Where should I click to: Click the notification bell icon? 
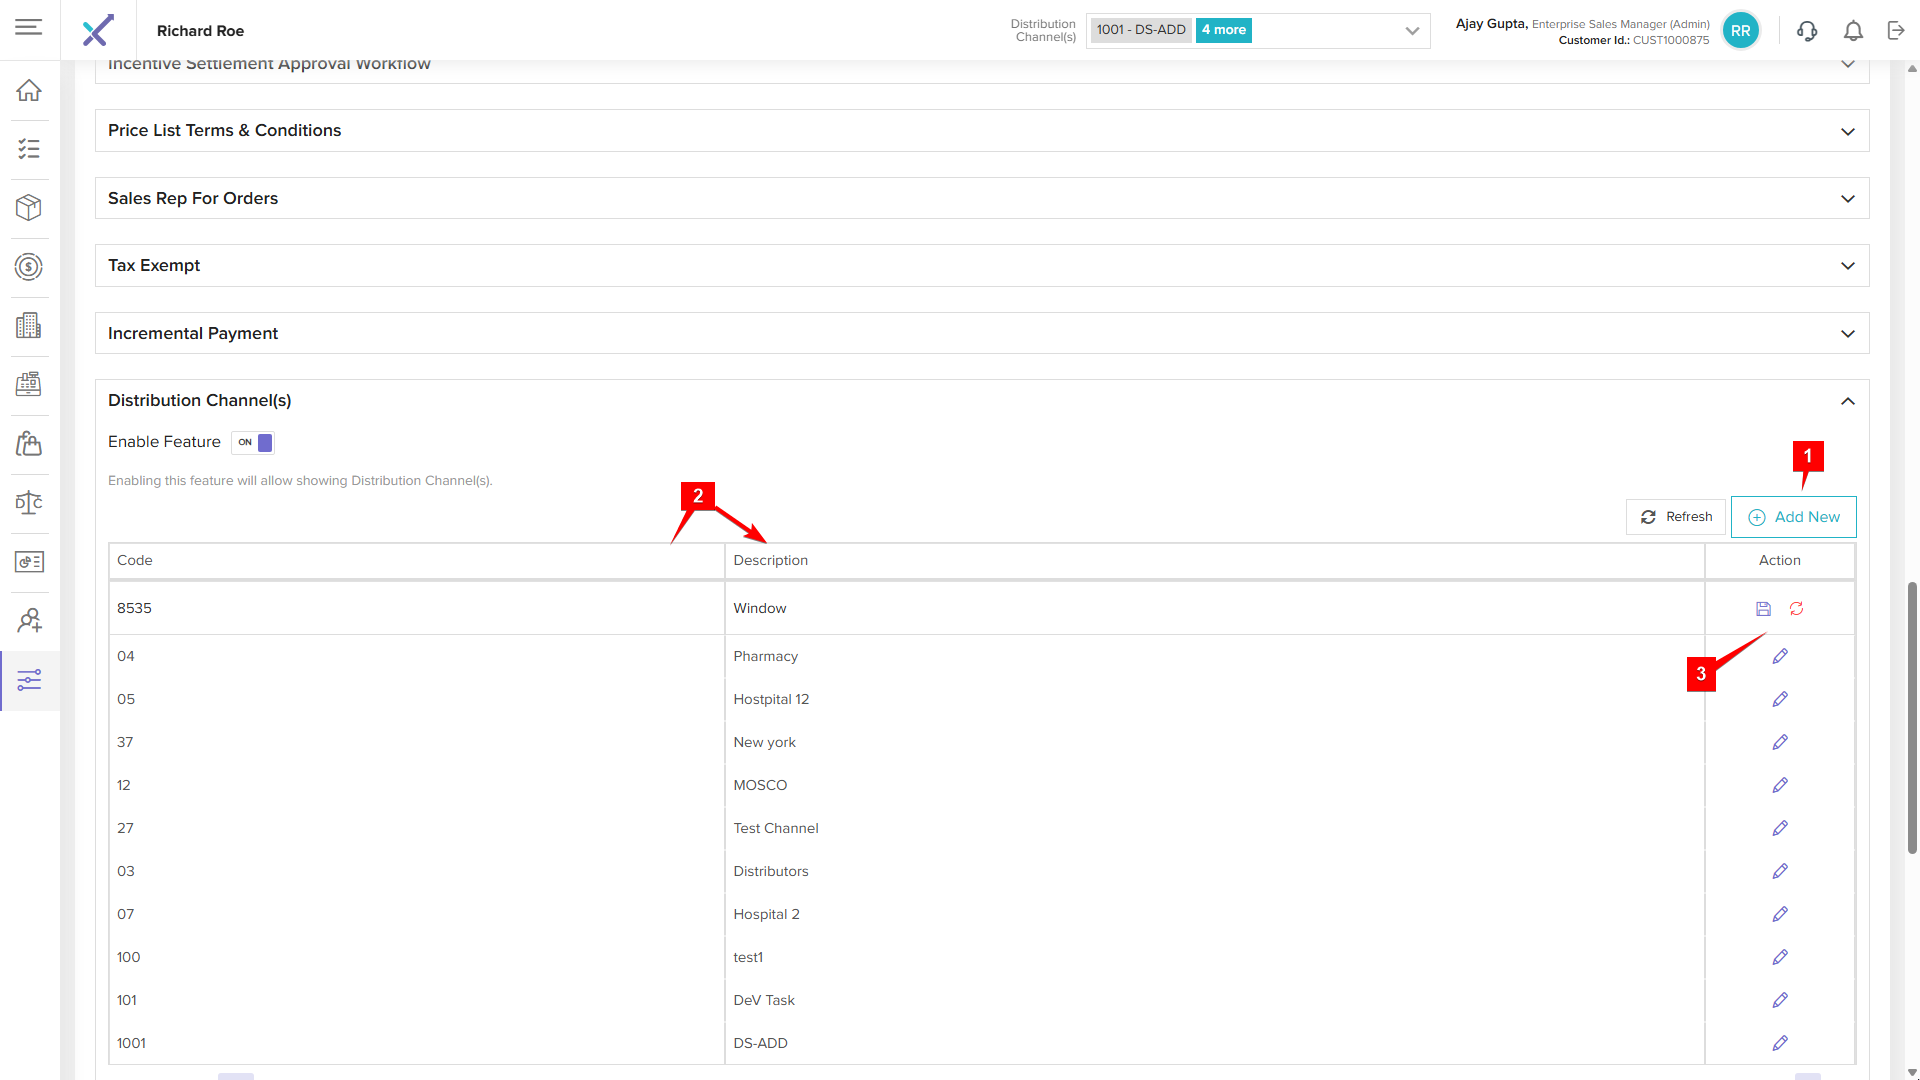click(1853, 31)
